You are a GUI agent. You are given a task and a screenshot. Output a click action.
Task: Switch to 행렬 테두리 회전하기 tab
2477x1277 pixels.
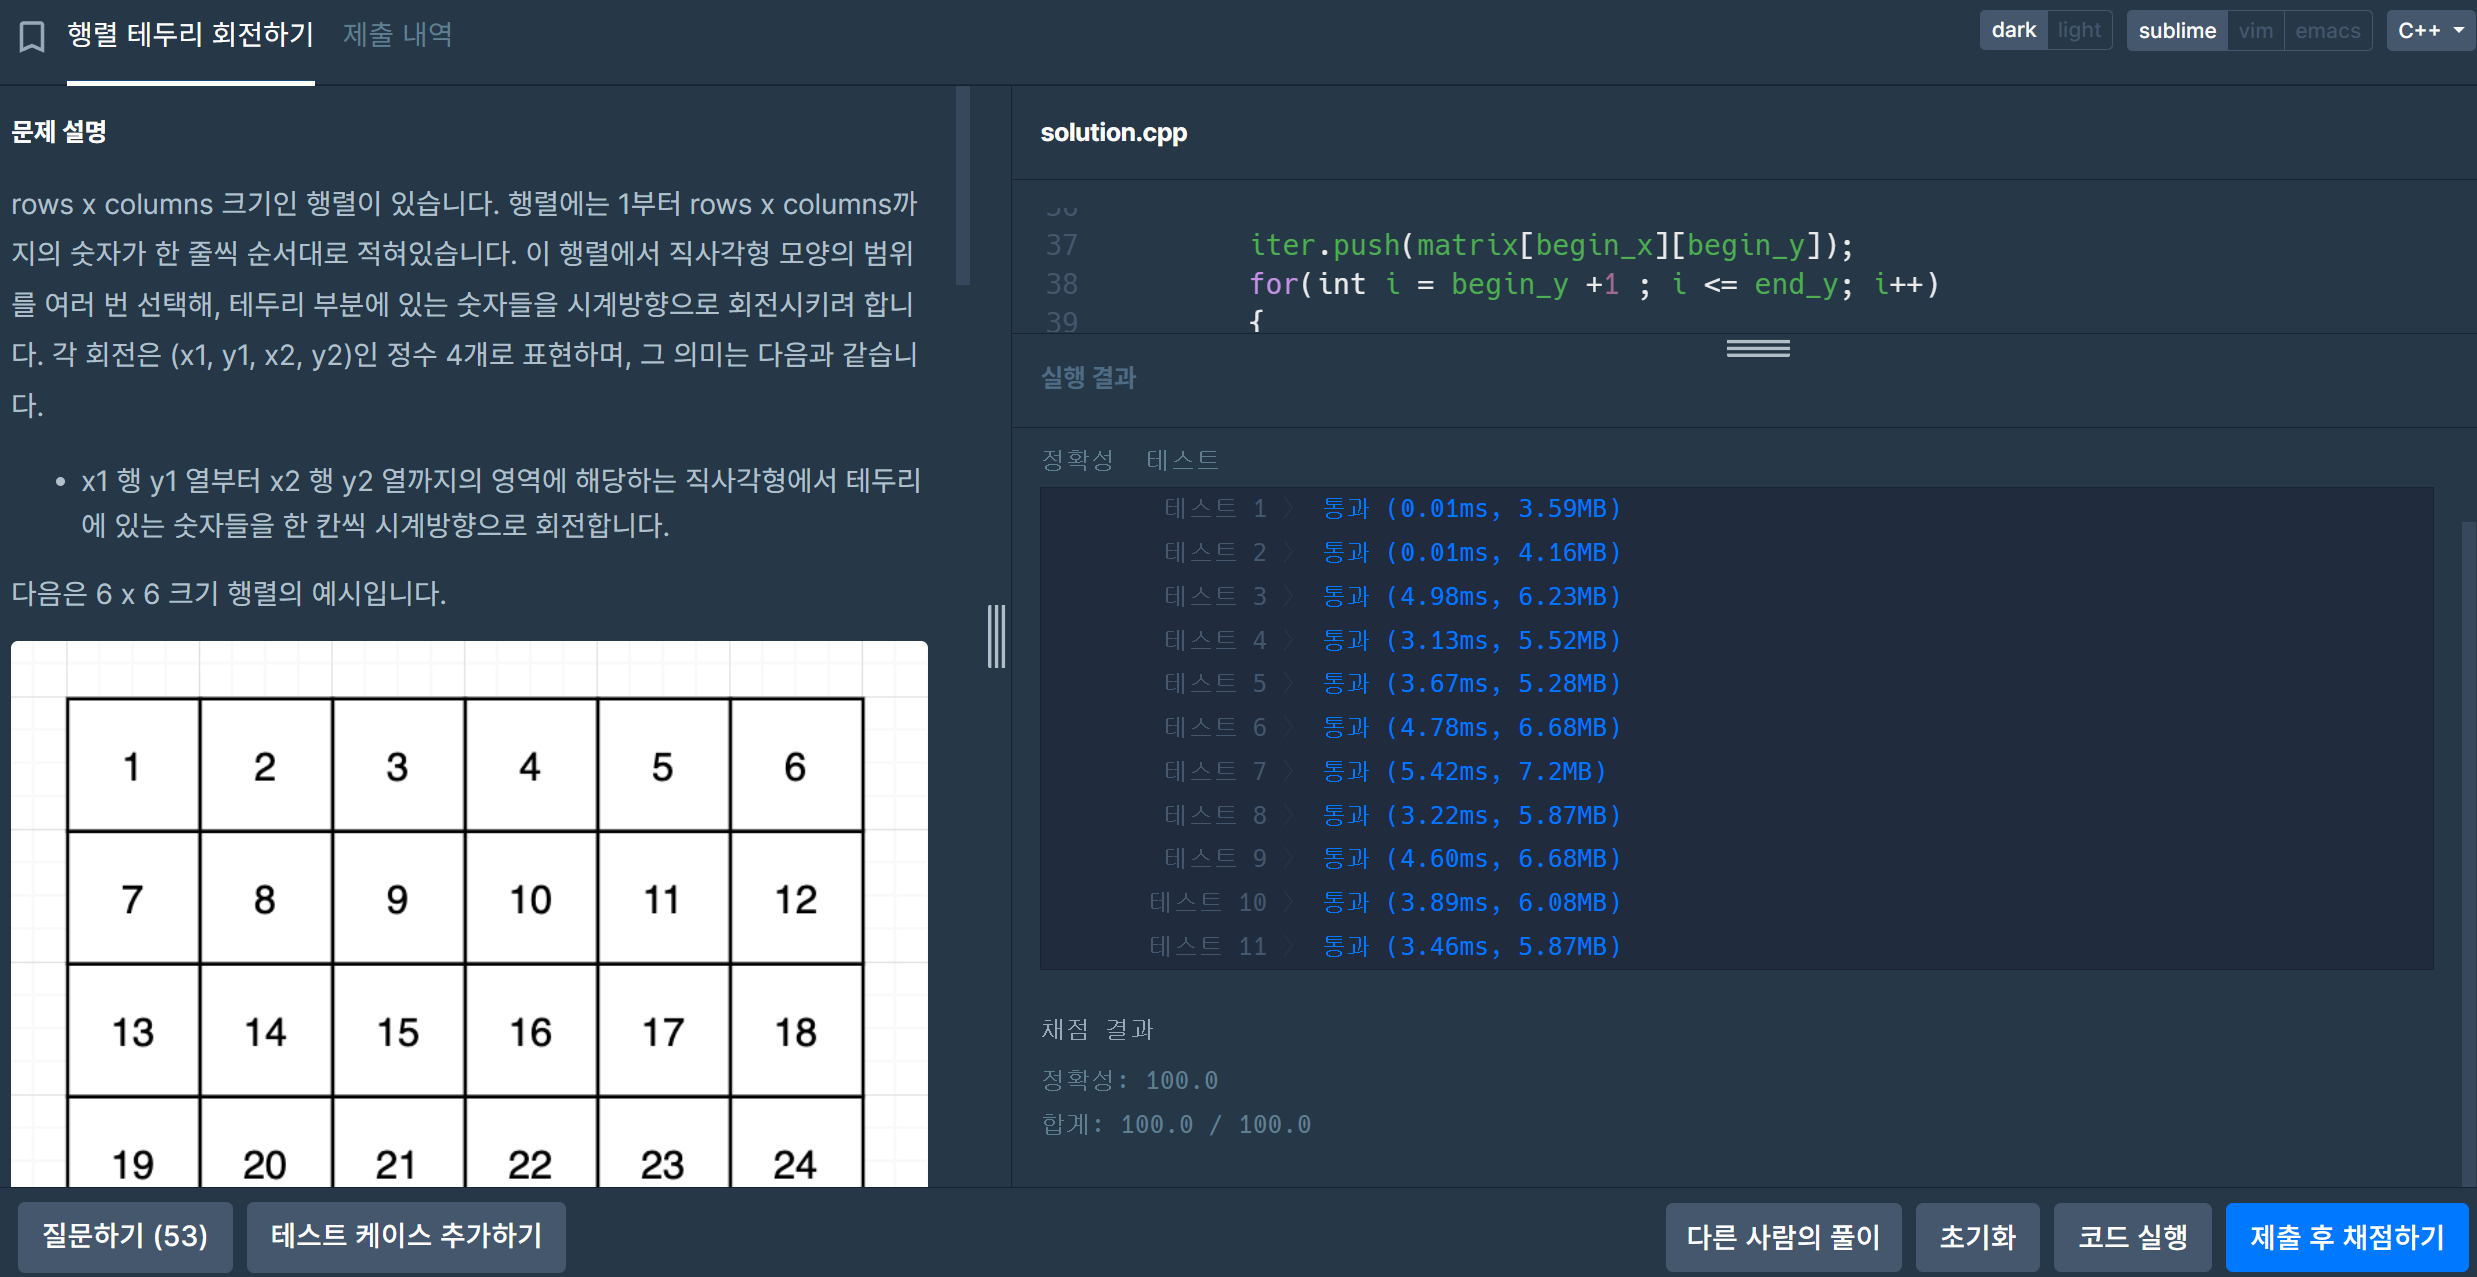pyautogui.click(x=190, y=35)
